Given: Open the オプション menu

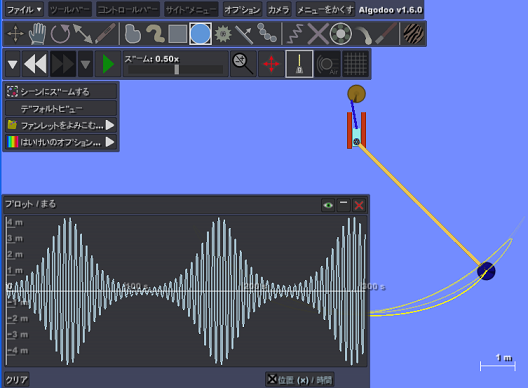Looking at the screenshot, I should [x=242, y=10].
